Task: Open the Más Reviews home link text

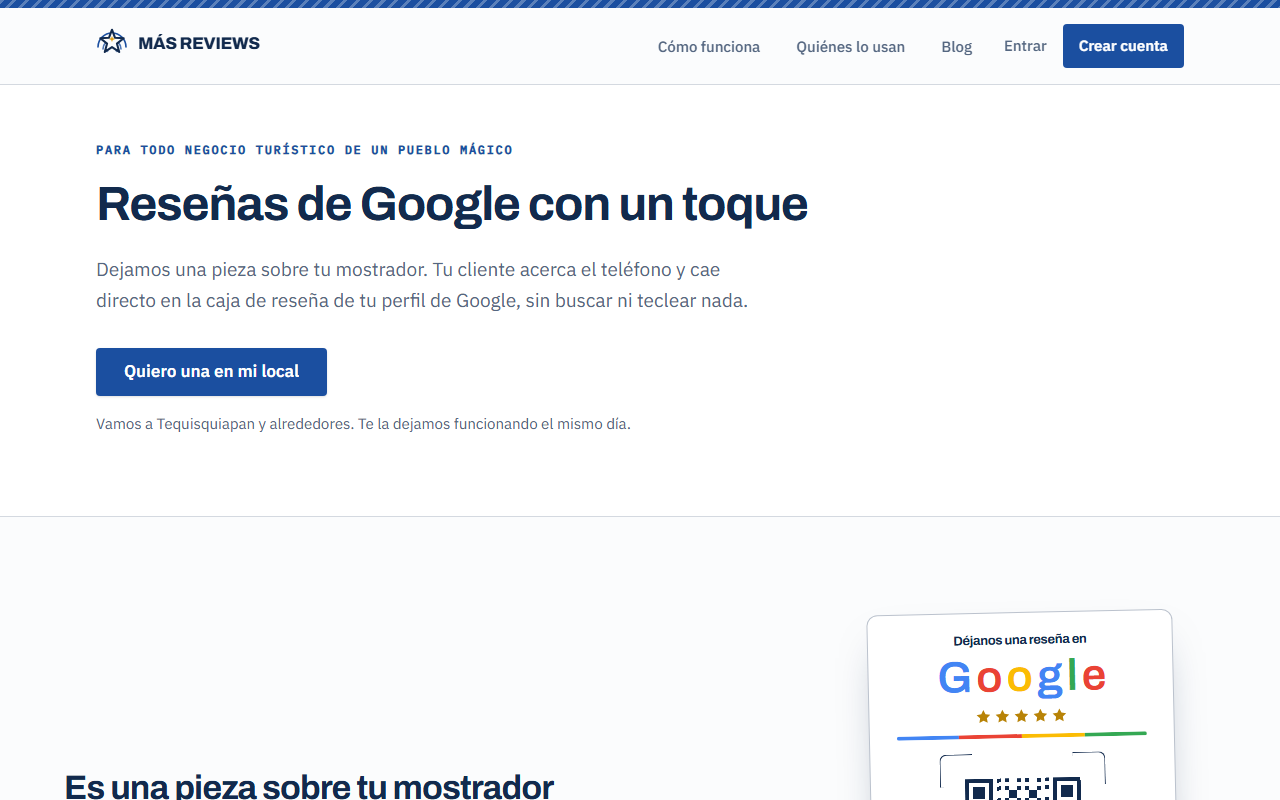Action: point(199,43)
